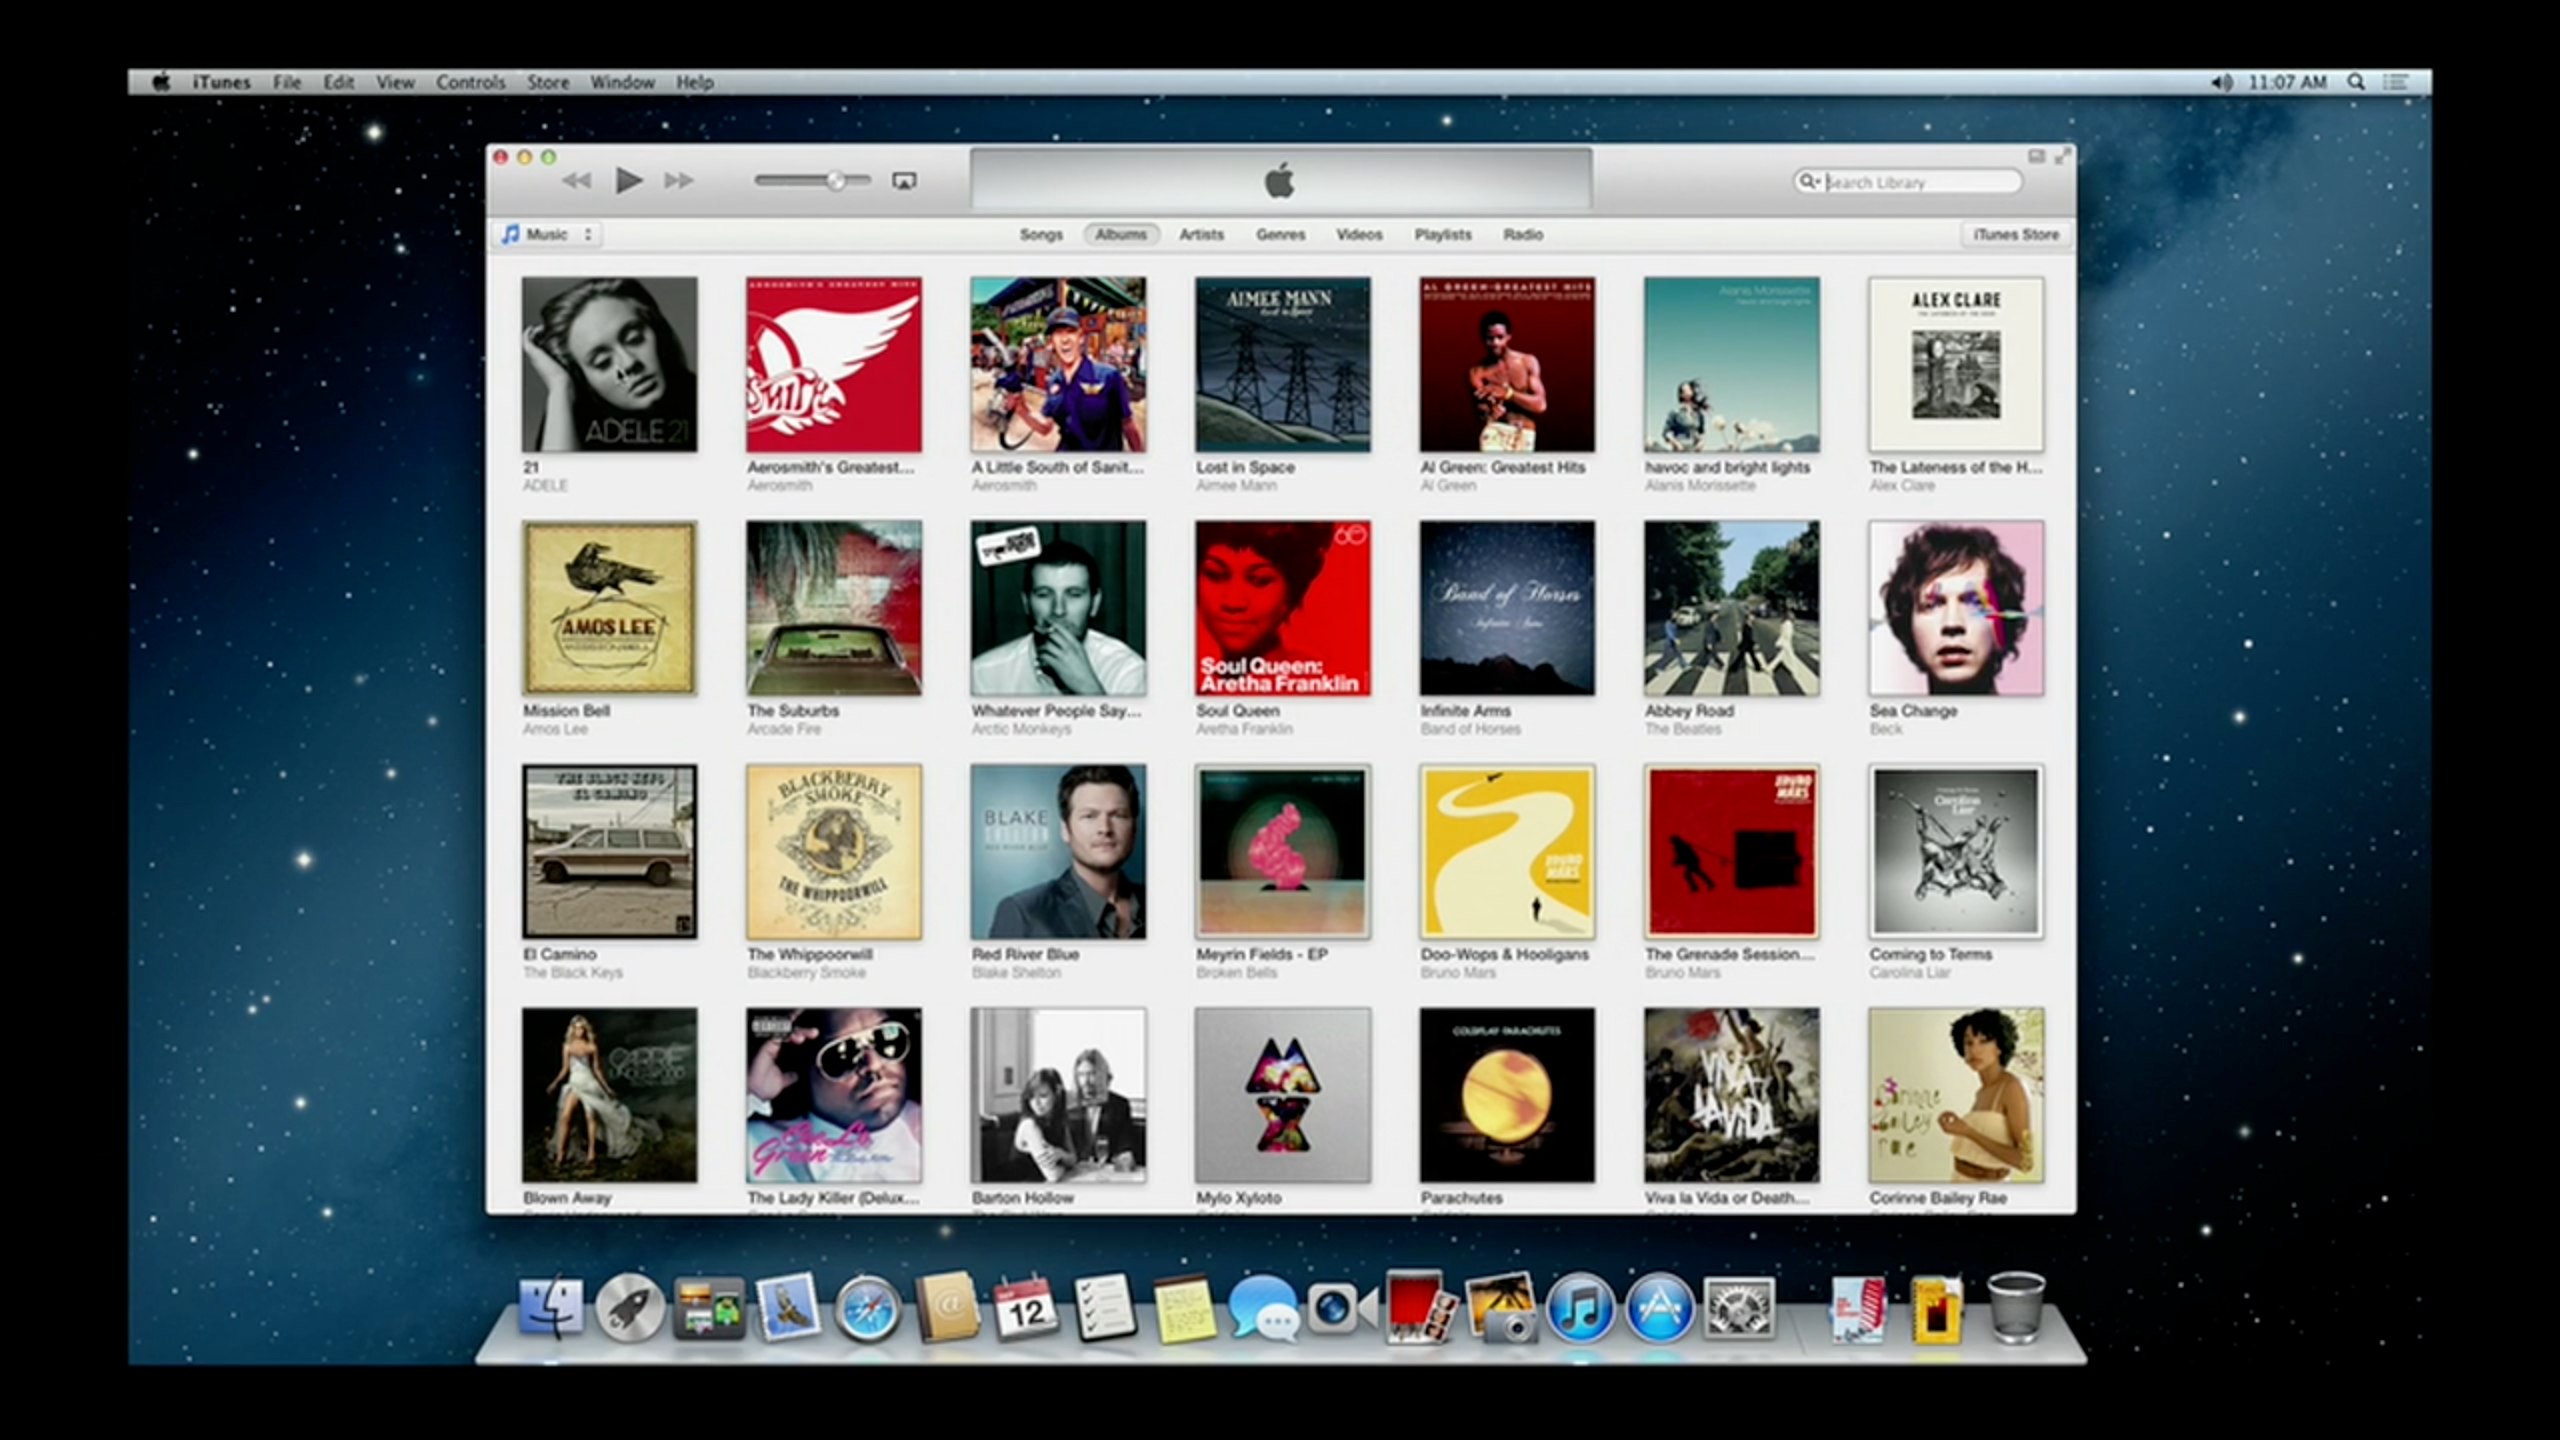Switch to the Songs view
The height and width of the screenshot is (1440, 2560).
[x=1041, y=234]
